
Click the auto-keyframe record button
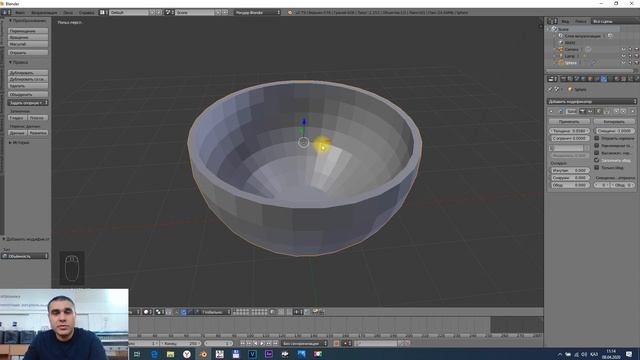(336, 343)
